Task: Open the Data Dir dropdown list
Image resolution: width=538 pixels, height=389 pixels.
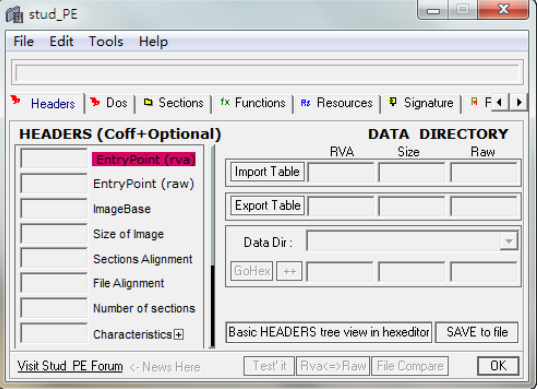Action: 508,241
